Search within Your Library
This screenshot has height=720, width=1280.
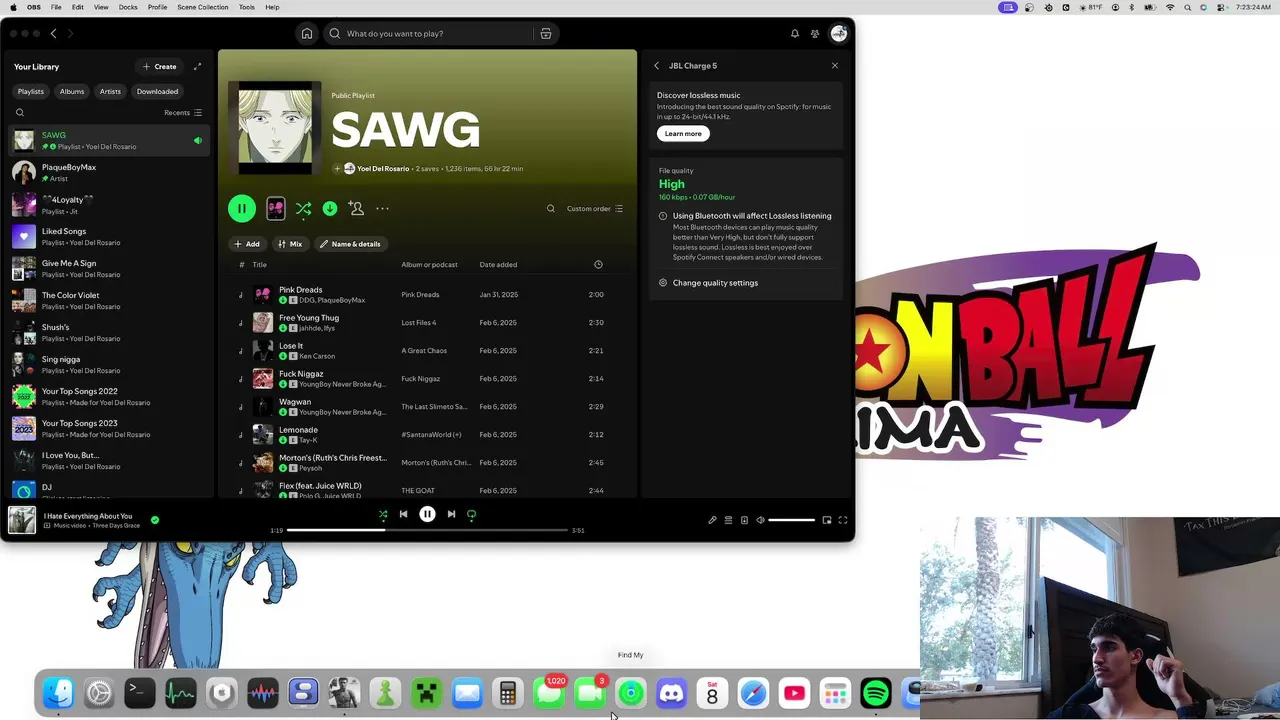pos(20,112)
